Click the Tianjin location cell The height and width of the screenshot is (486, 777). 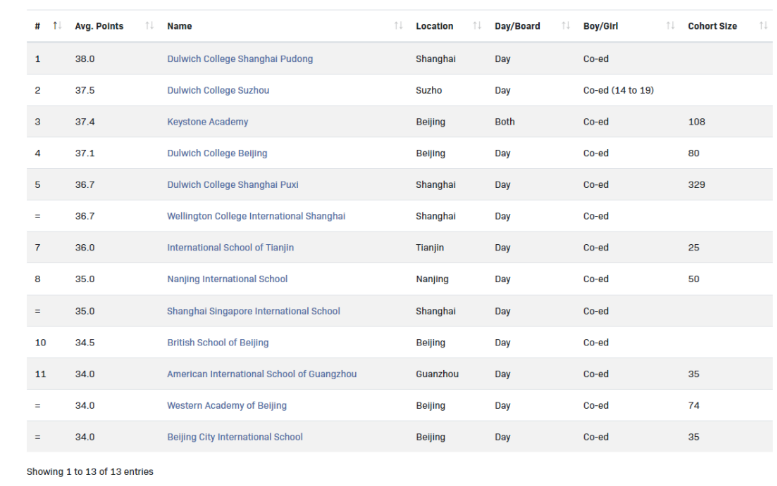[x=430, y=247]
